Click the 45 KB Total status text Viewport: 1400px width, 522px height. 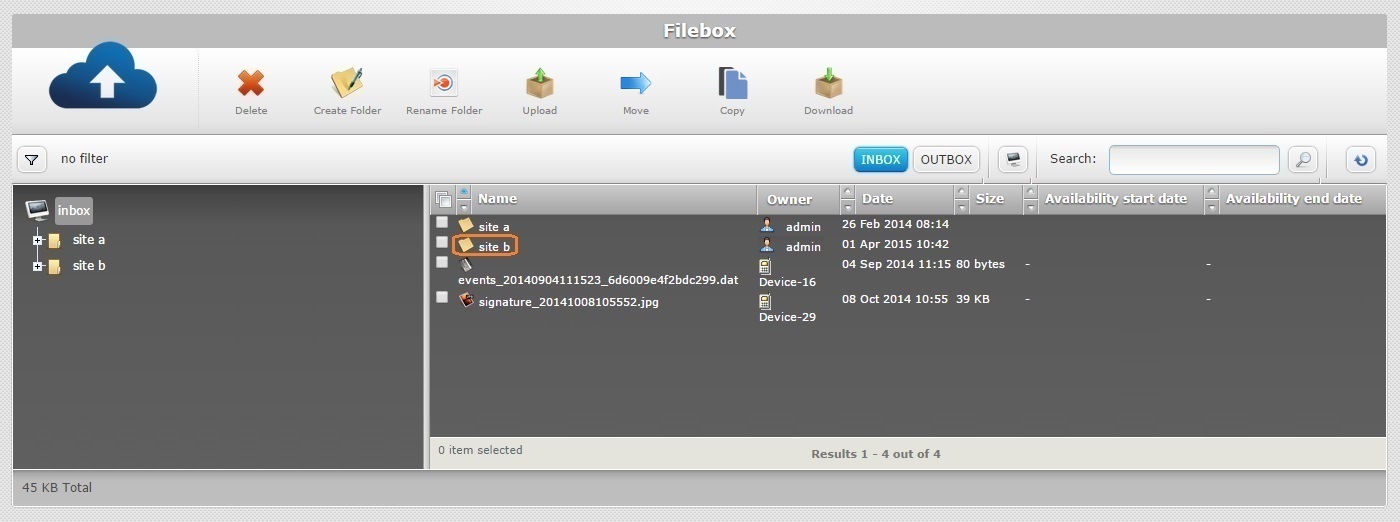pyautogui.click(x=57, y=488)
